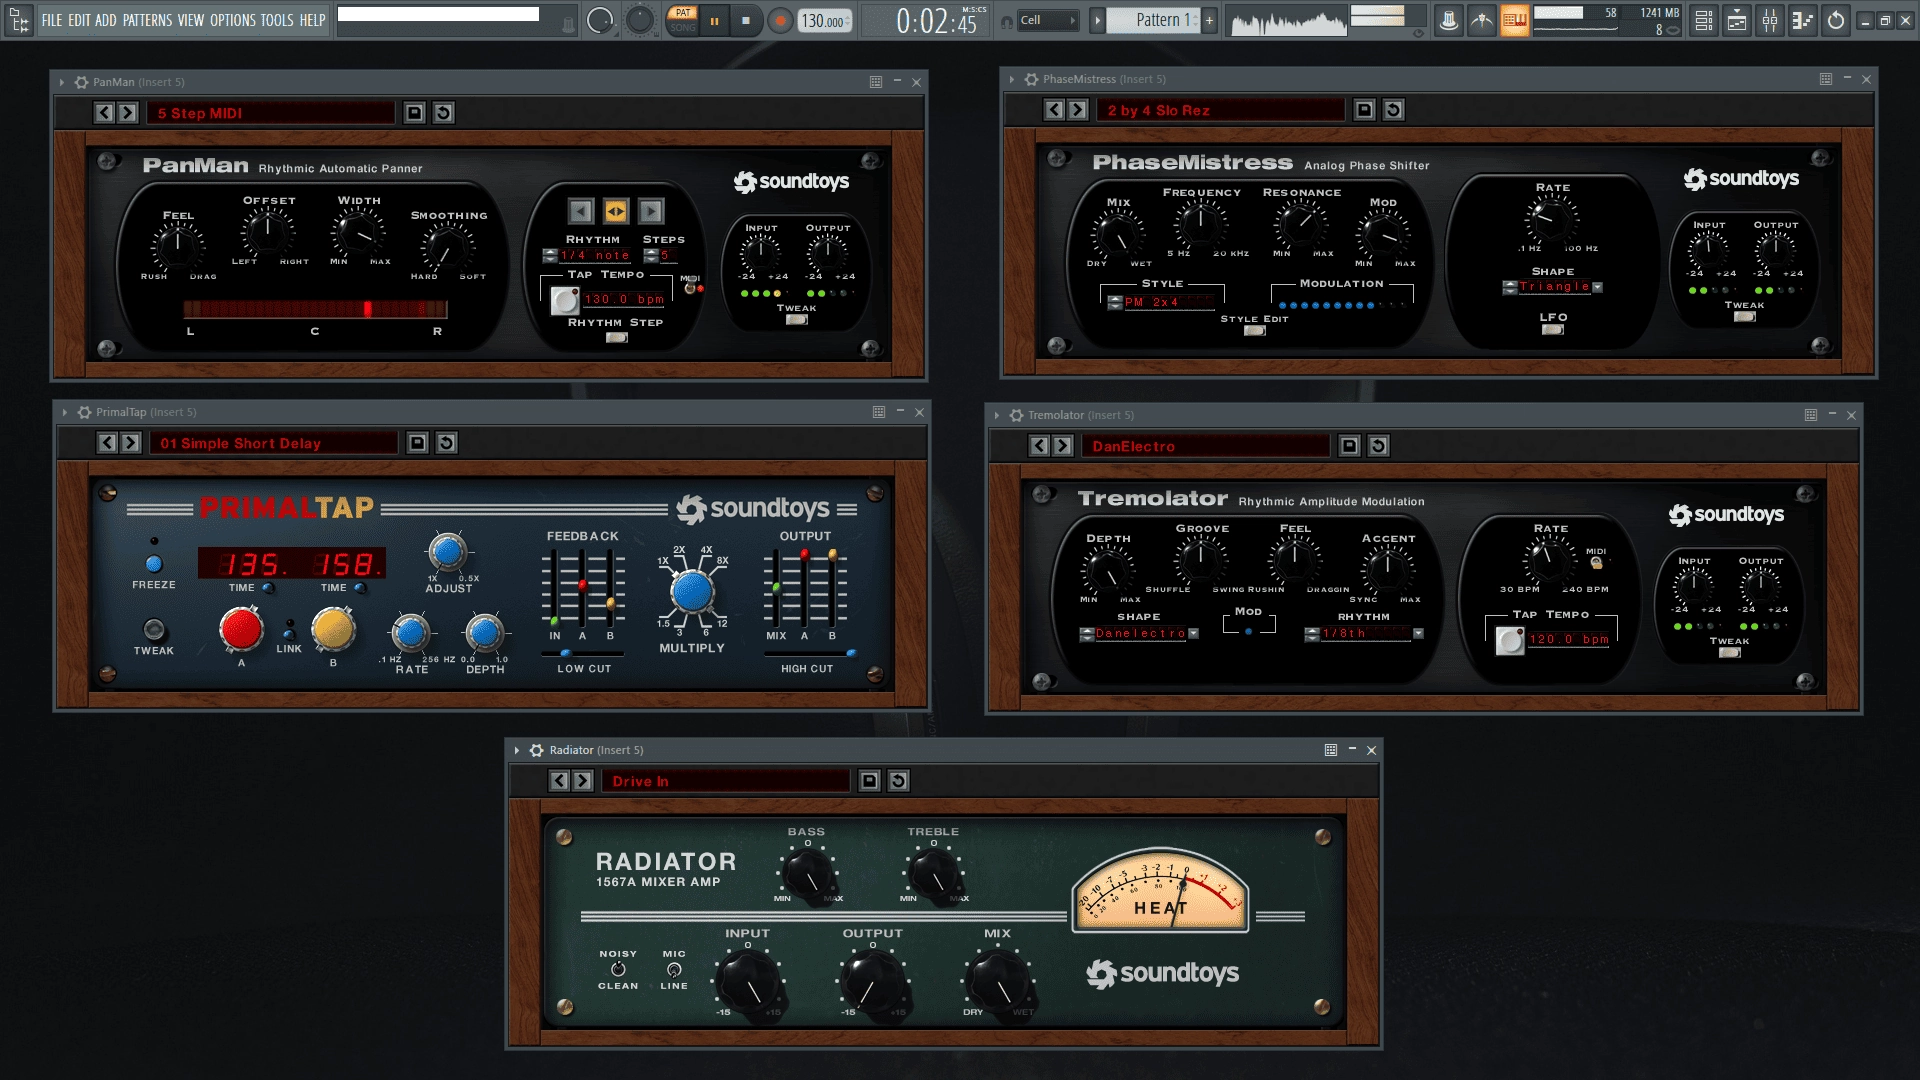Click the undo history circular arrow icon
The height and width of the screenshot is (1080, 1920).
coord(1836,21)
